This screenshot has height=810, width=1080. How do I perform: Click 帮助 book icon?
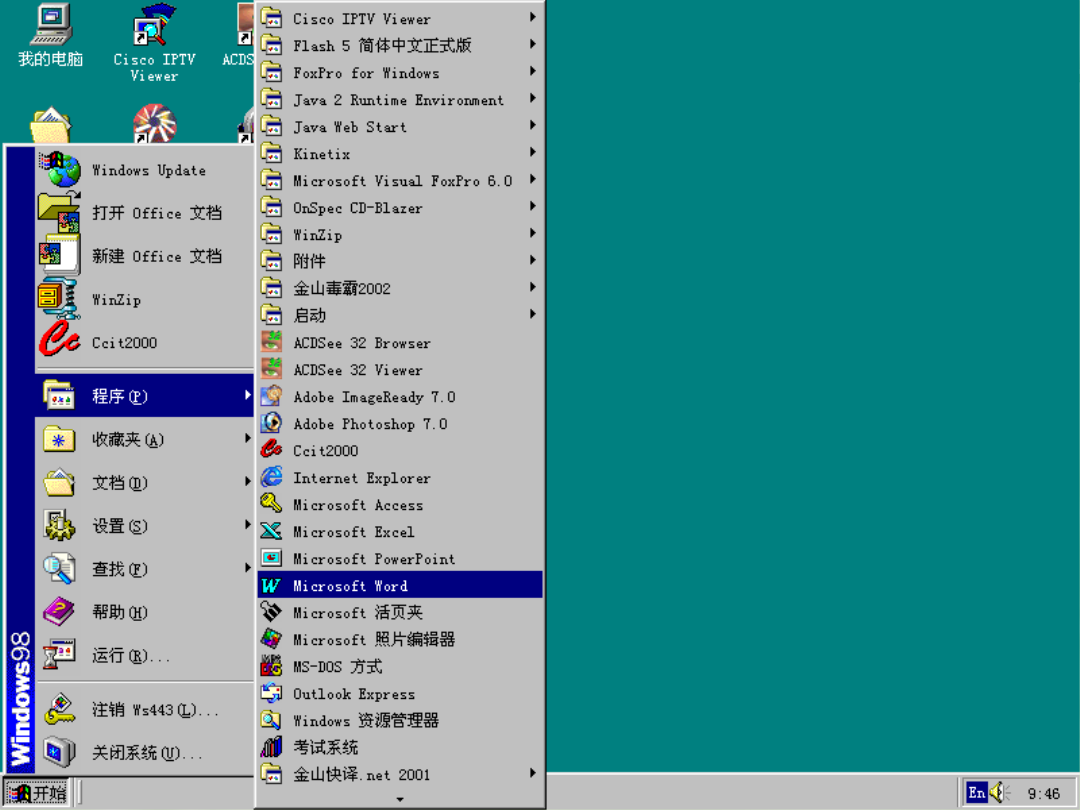pos(59,612)
